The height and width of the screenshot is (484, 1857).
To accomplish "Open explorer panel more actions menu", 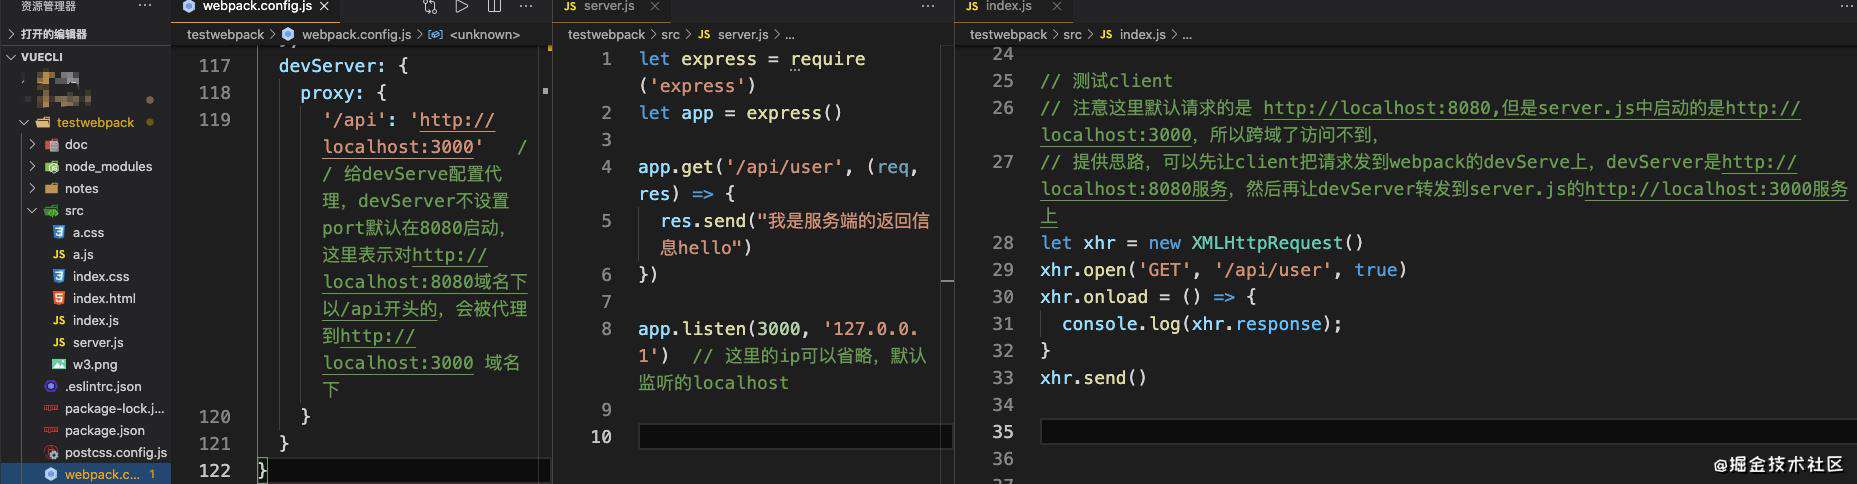I will pyautogui.click(x=145, y=6).
